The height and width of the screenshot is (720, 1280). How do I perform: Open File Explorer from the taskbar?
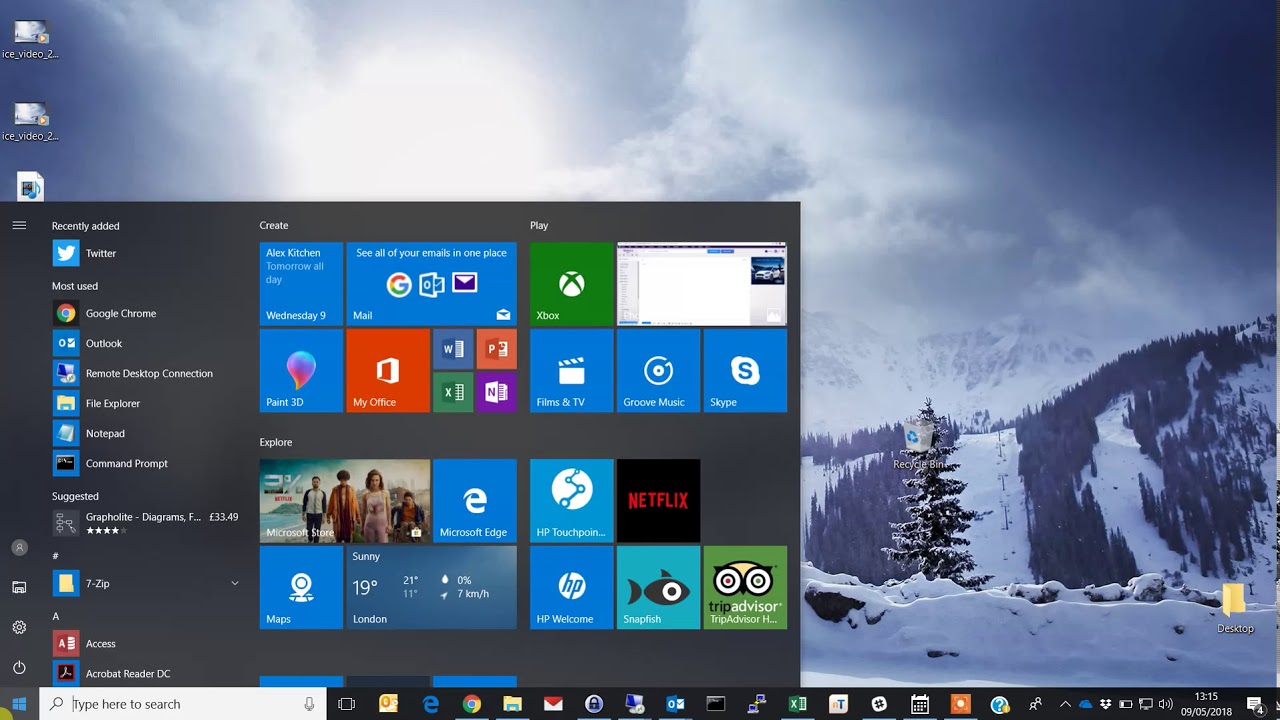(x=513, y=704)
